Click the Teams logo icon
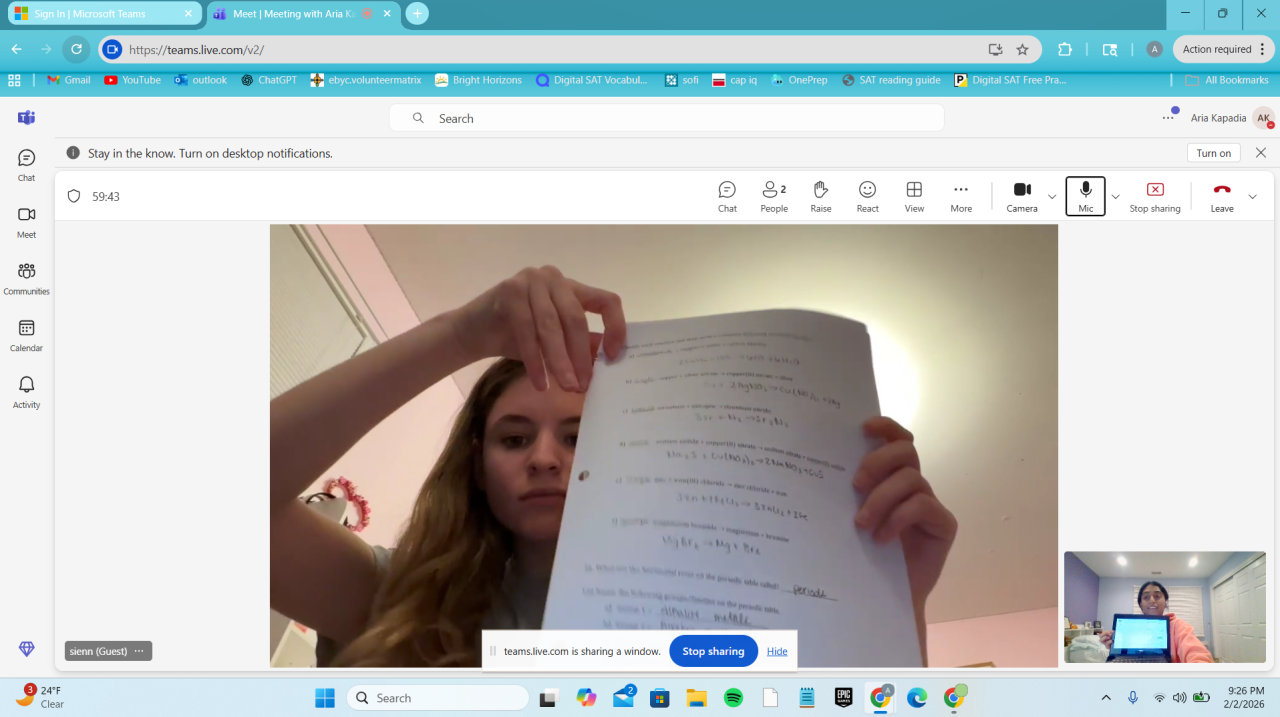The width and height of the screenshot is (1280, 717). (26, 118)
